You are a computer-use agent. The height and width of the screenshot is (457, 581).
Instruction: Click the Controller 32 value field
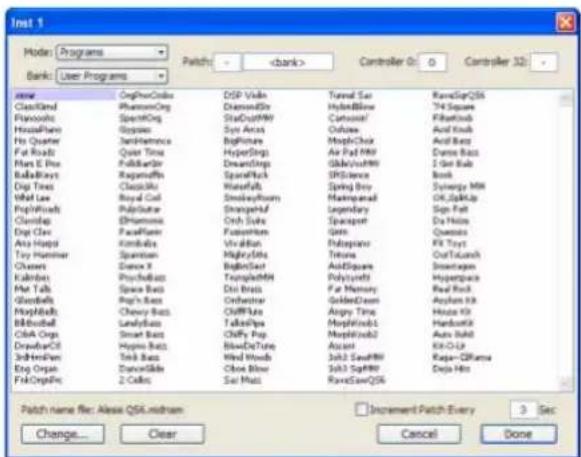[x=544, y=62]
